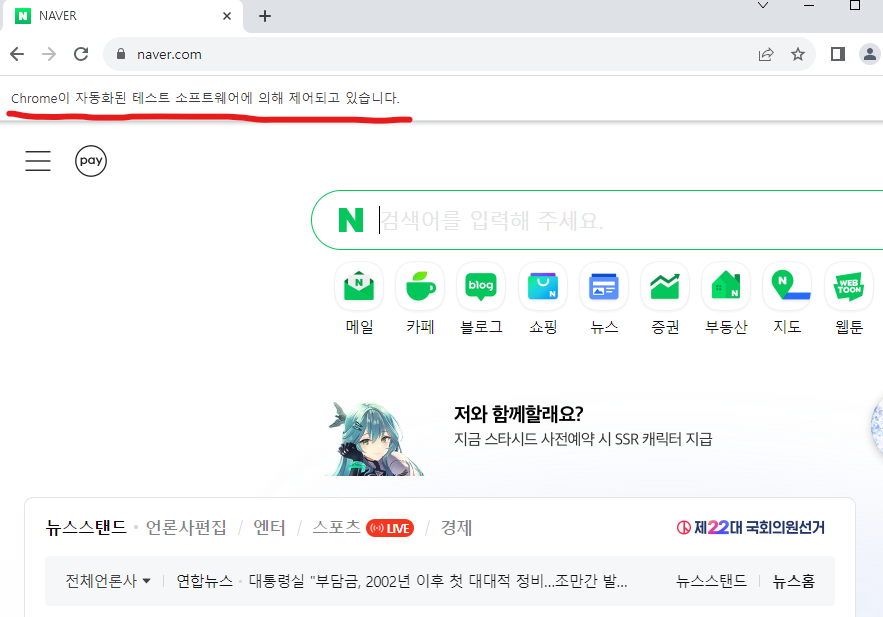Select the 경제 news tab

coord(456,527)
